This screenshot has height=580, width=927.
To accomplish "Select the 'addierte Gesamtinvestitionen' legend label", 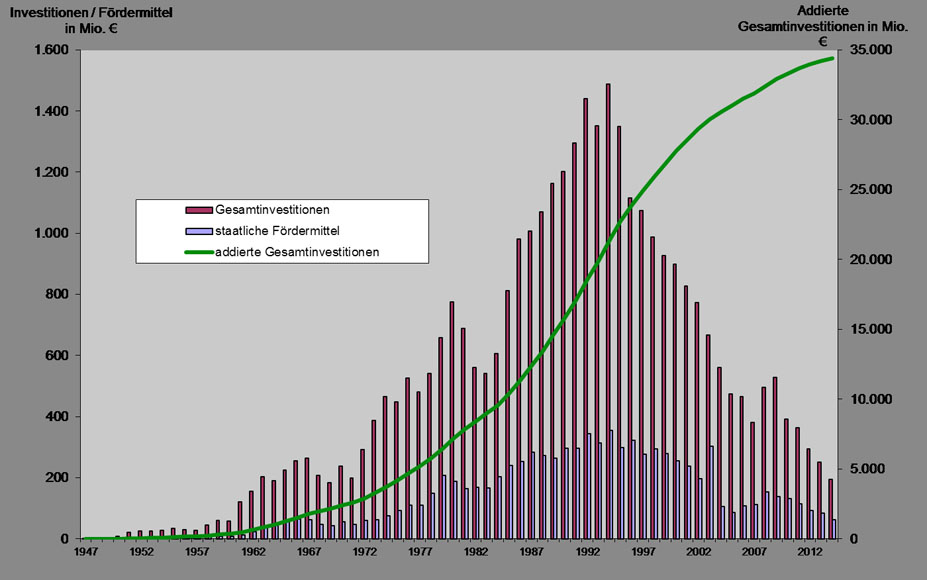I will click(x=297, y=252).
